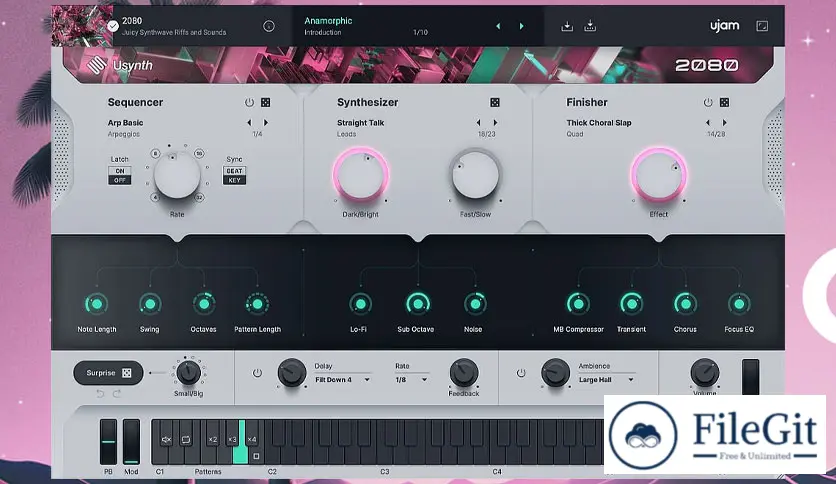
Task: Open the Filt Down 4 delay dropdown
Action: click(342, 380)
